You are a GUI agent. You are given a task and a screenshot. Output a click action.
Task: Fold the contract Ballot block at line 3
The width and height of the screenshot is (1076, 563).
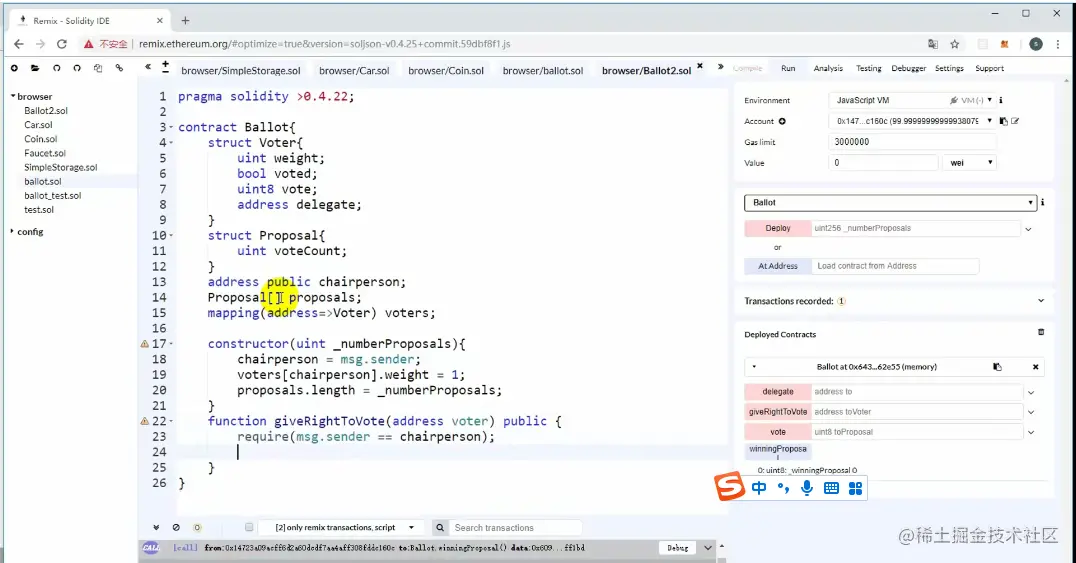pyautogui.click(x=171, y=127)
